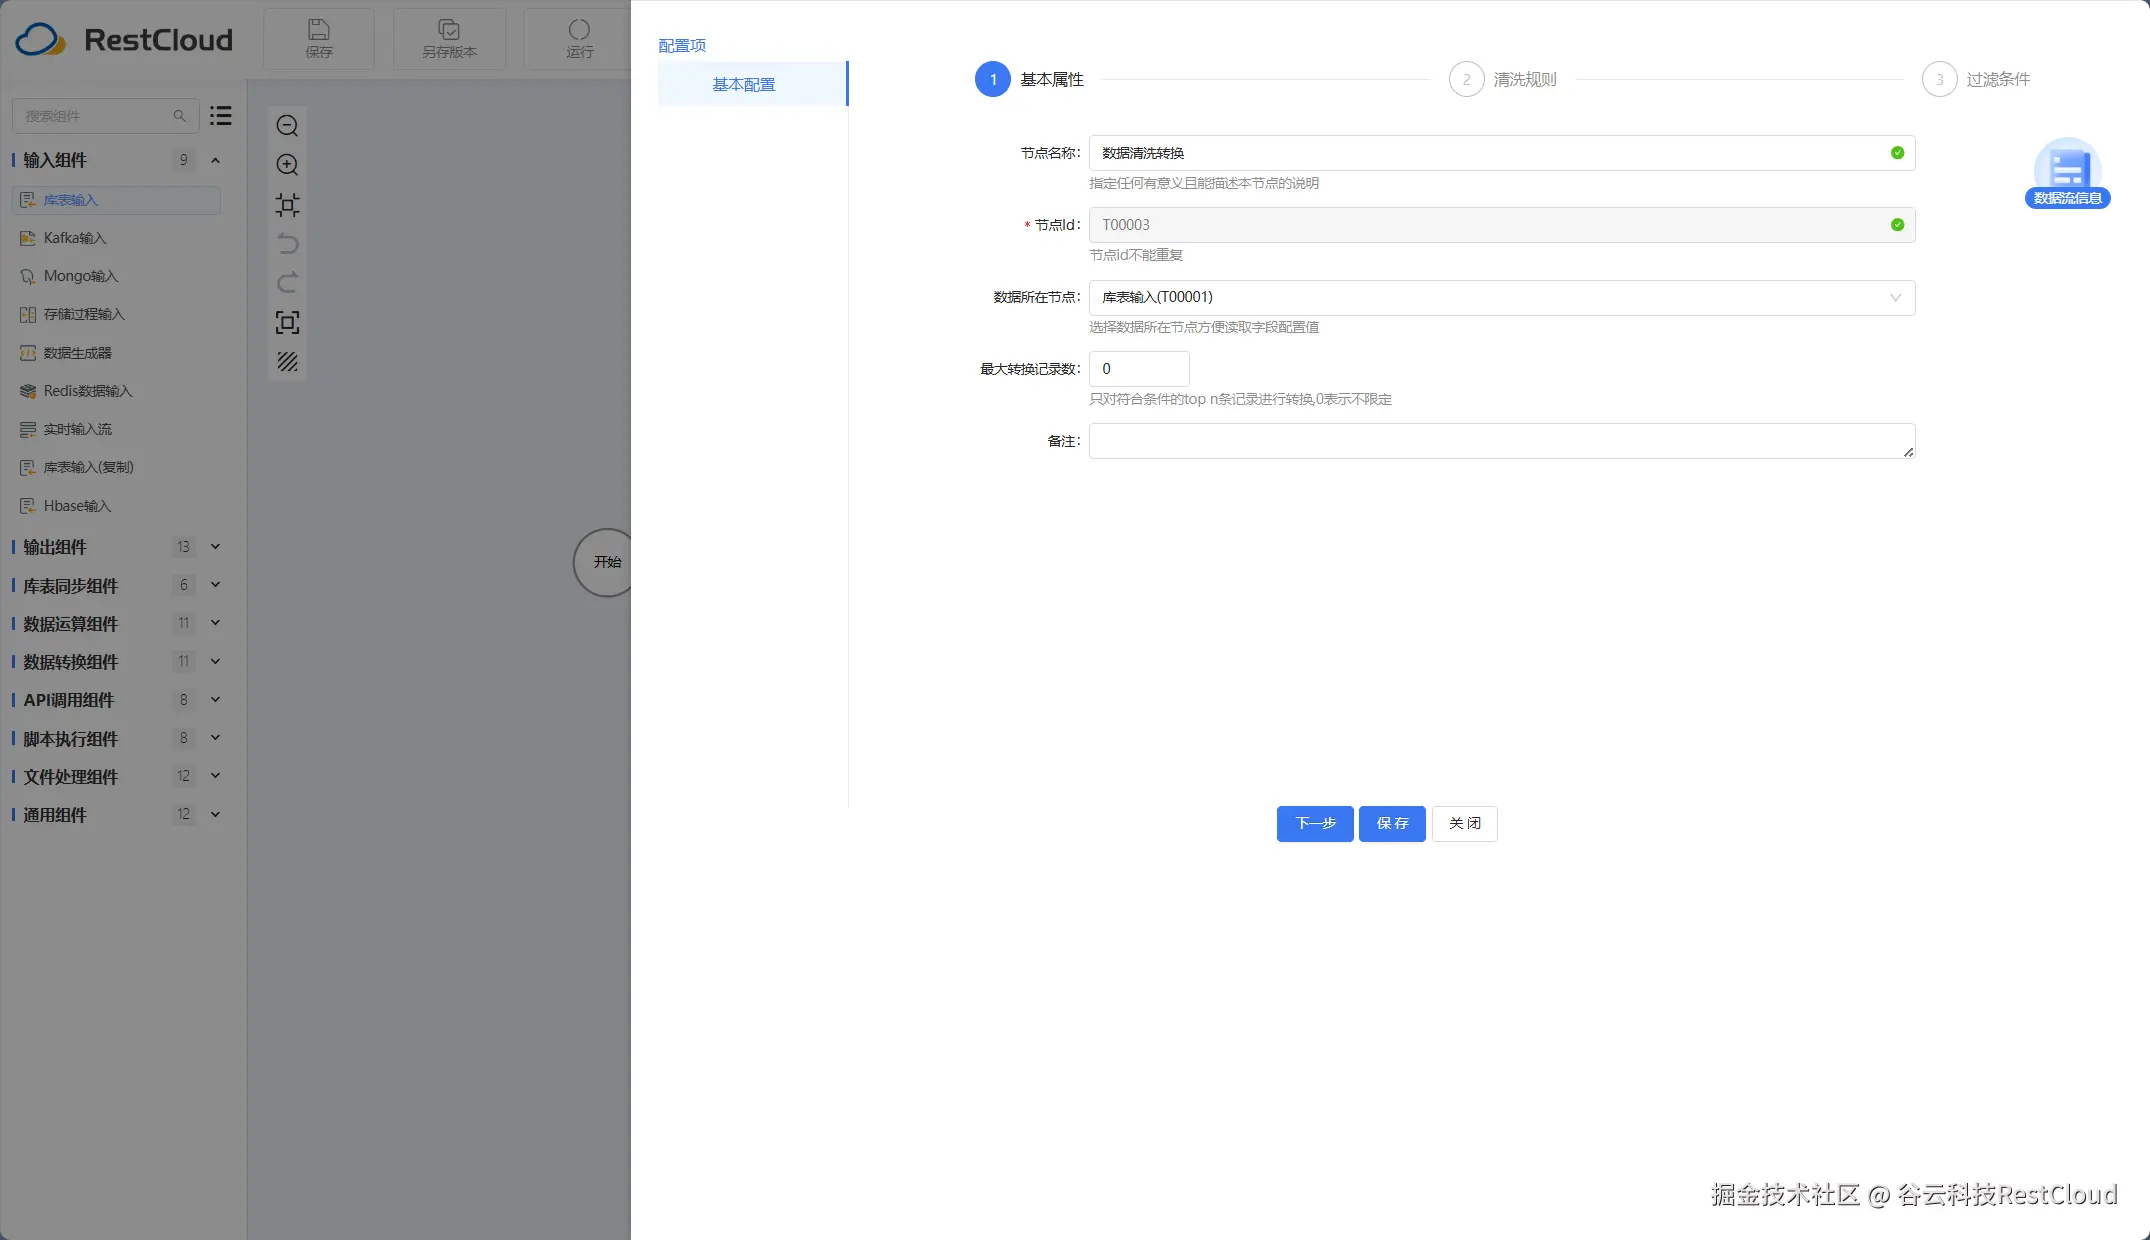The width and height of the screenshot is (2150, 1240).
Task: Open the 数据流信息 floating icon
Action: tap(2067, 173)
